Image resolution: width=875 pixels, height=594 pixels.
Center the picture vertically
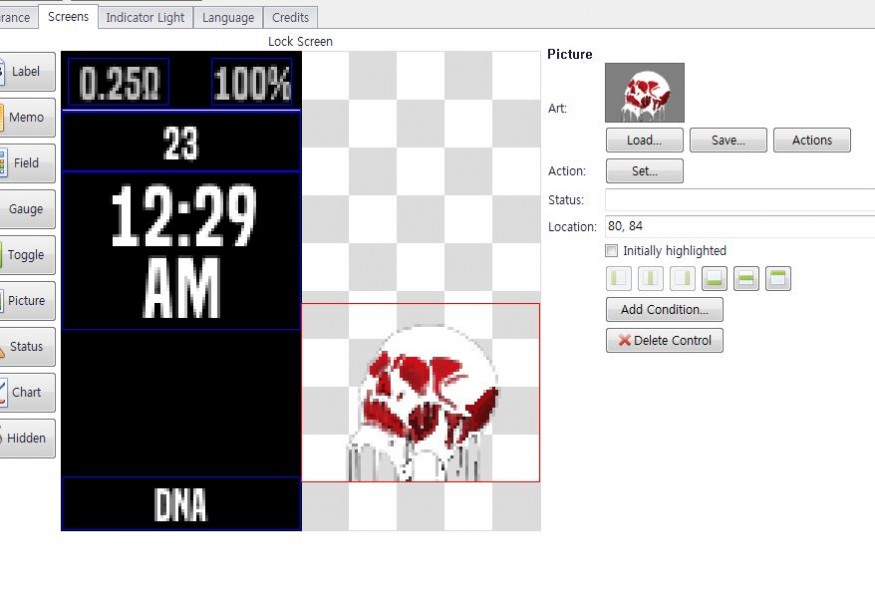coord(746,278)
